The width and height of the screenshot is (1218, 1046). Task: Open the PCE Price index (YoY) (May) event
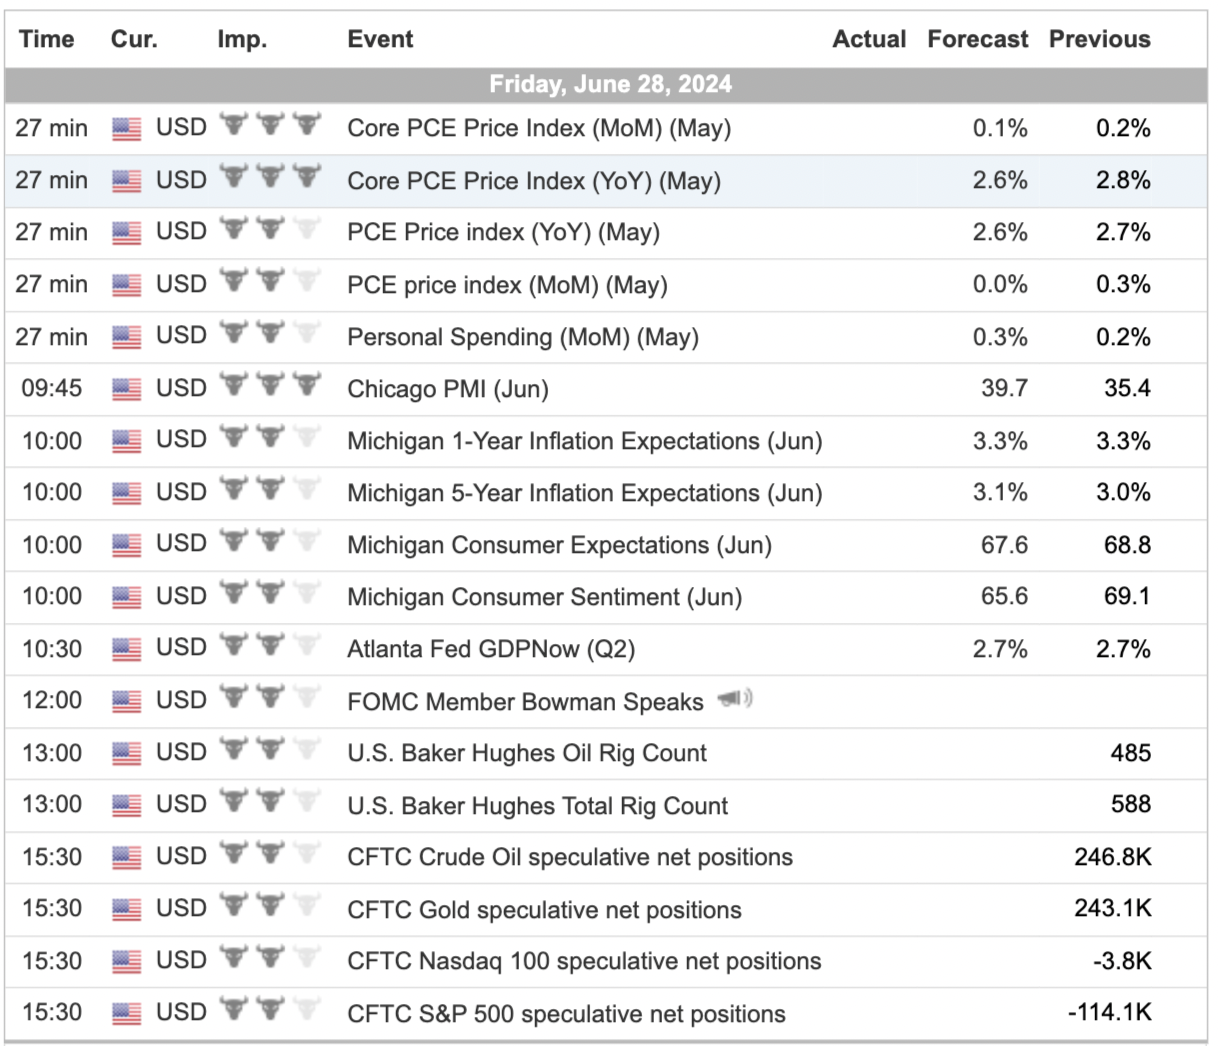click(x=503, y=233)
